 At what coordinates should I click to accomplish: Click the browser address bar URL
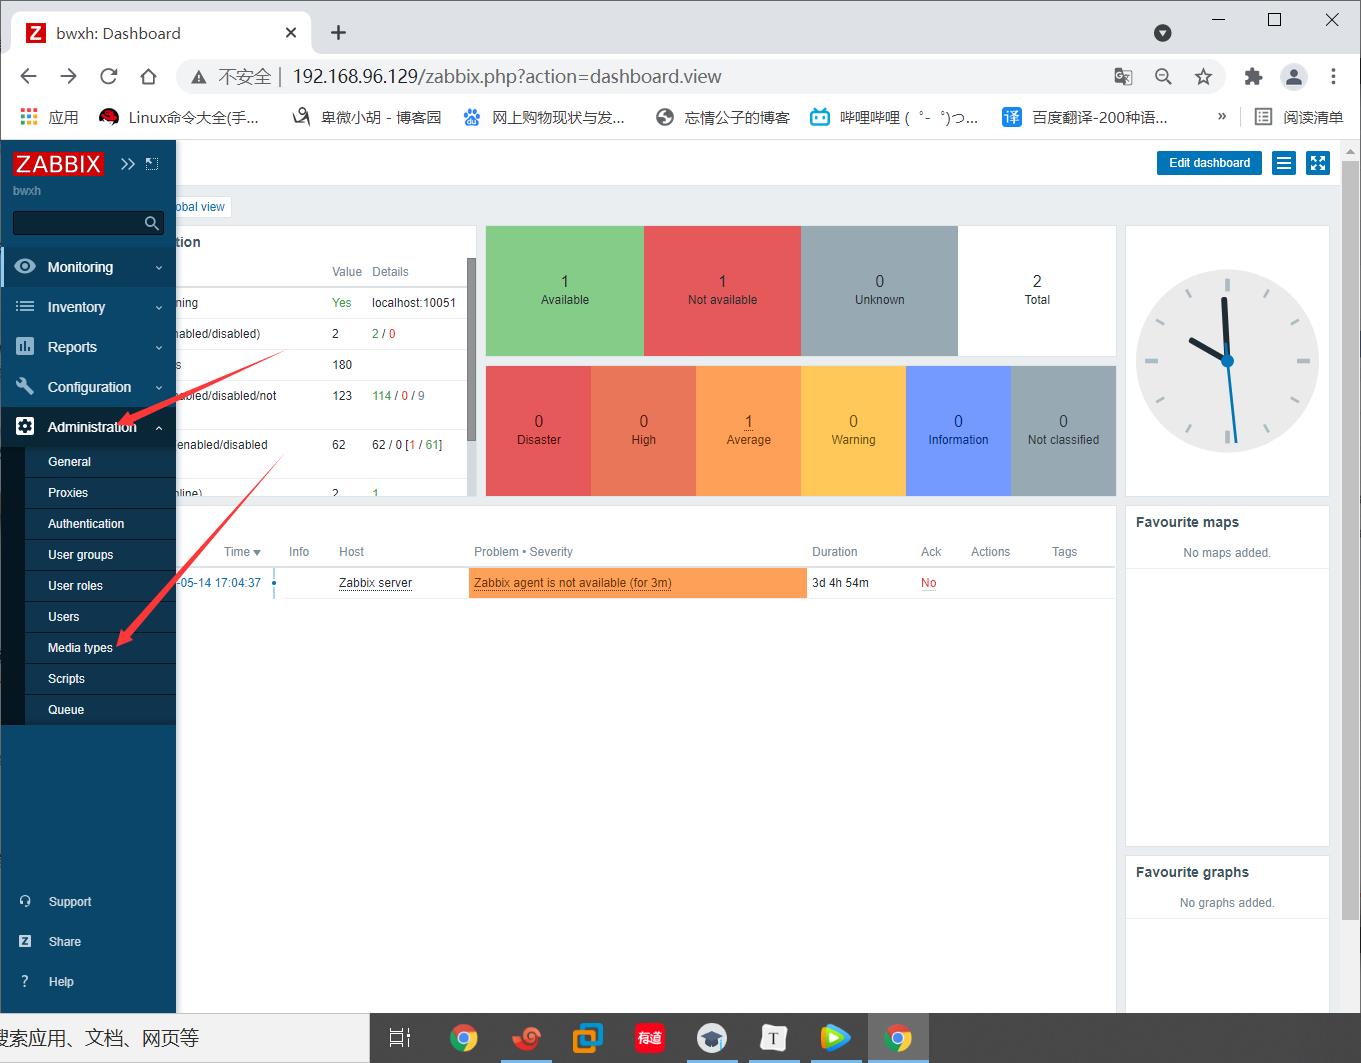(506, 77)
